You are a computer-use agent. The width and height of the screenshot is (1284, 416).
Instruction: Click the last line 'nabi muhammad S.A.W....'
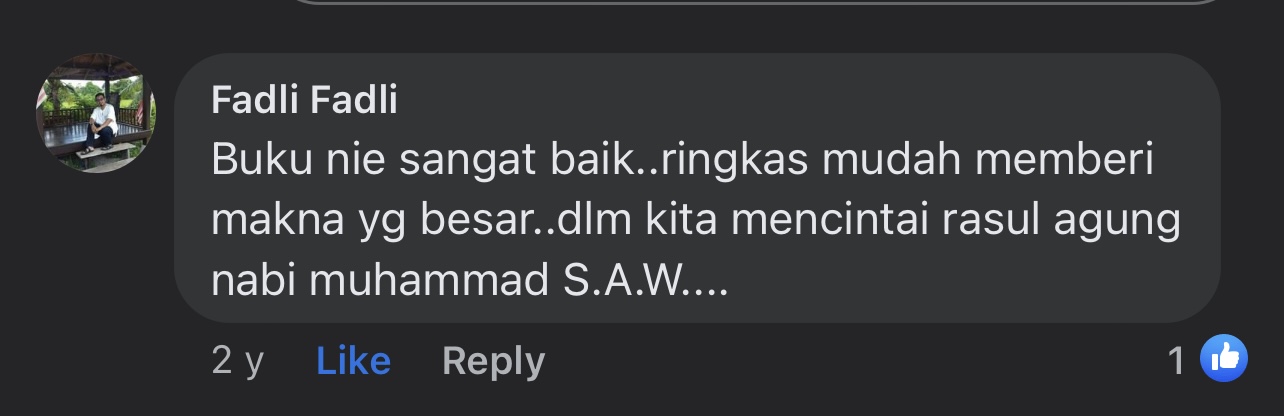click(470, 282)
